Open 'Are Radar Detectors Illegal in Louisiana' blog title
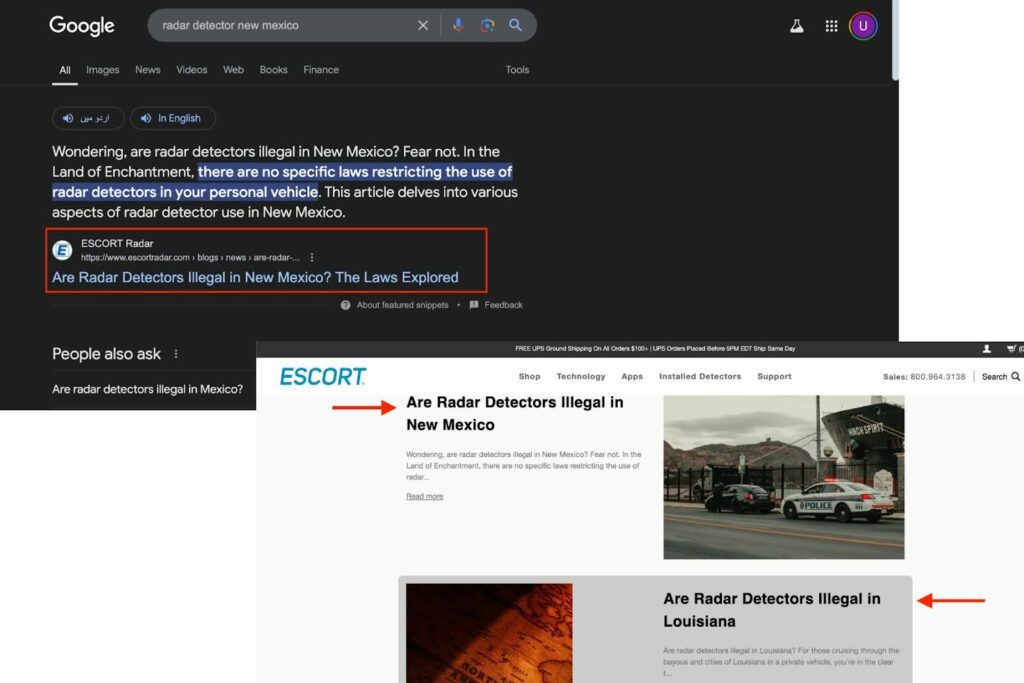Screen dimensions: 1024x683 772,610
